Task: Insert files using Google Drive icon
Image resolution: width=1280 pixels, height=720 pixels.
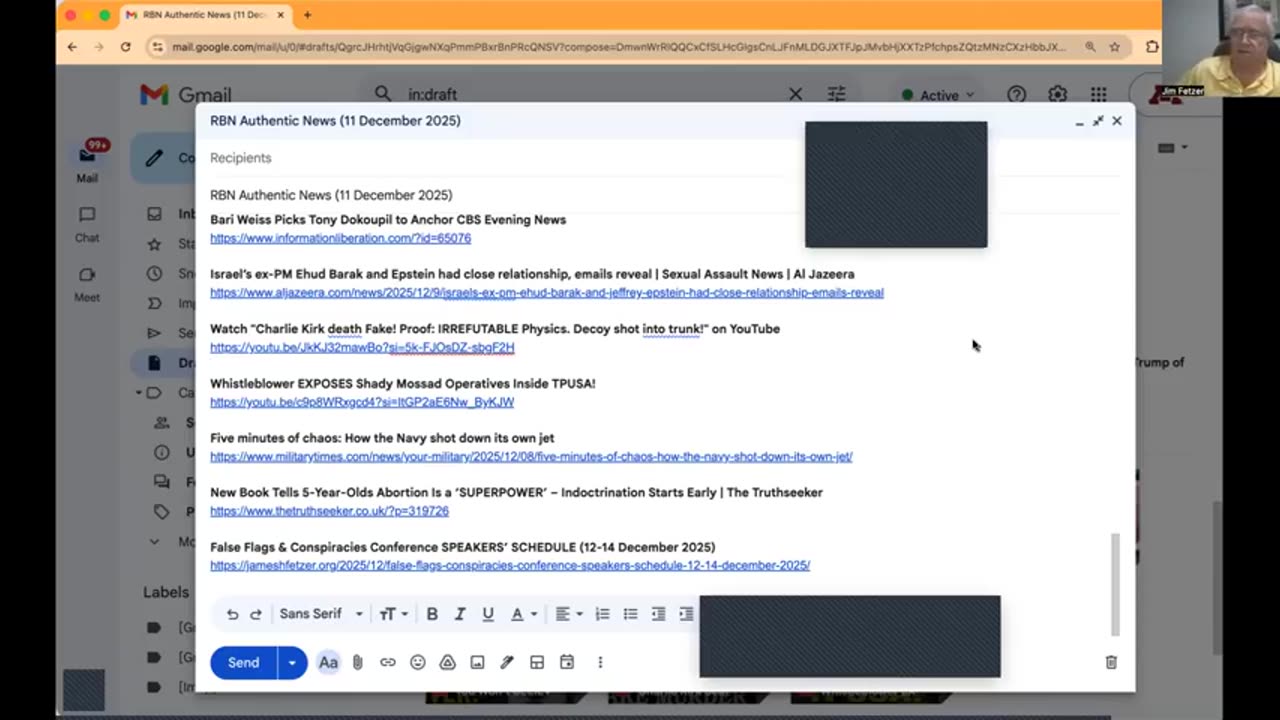Action: (x=447, y=662)
